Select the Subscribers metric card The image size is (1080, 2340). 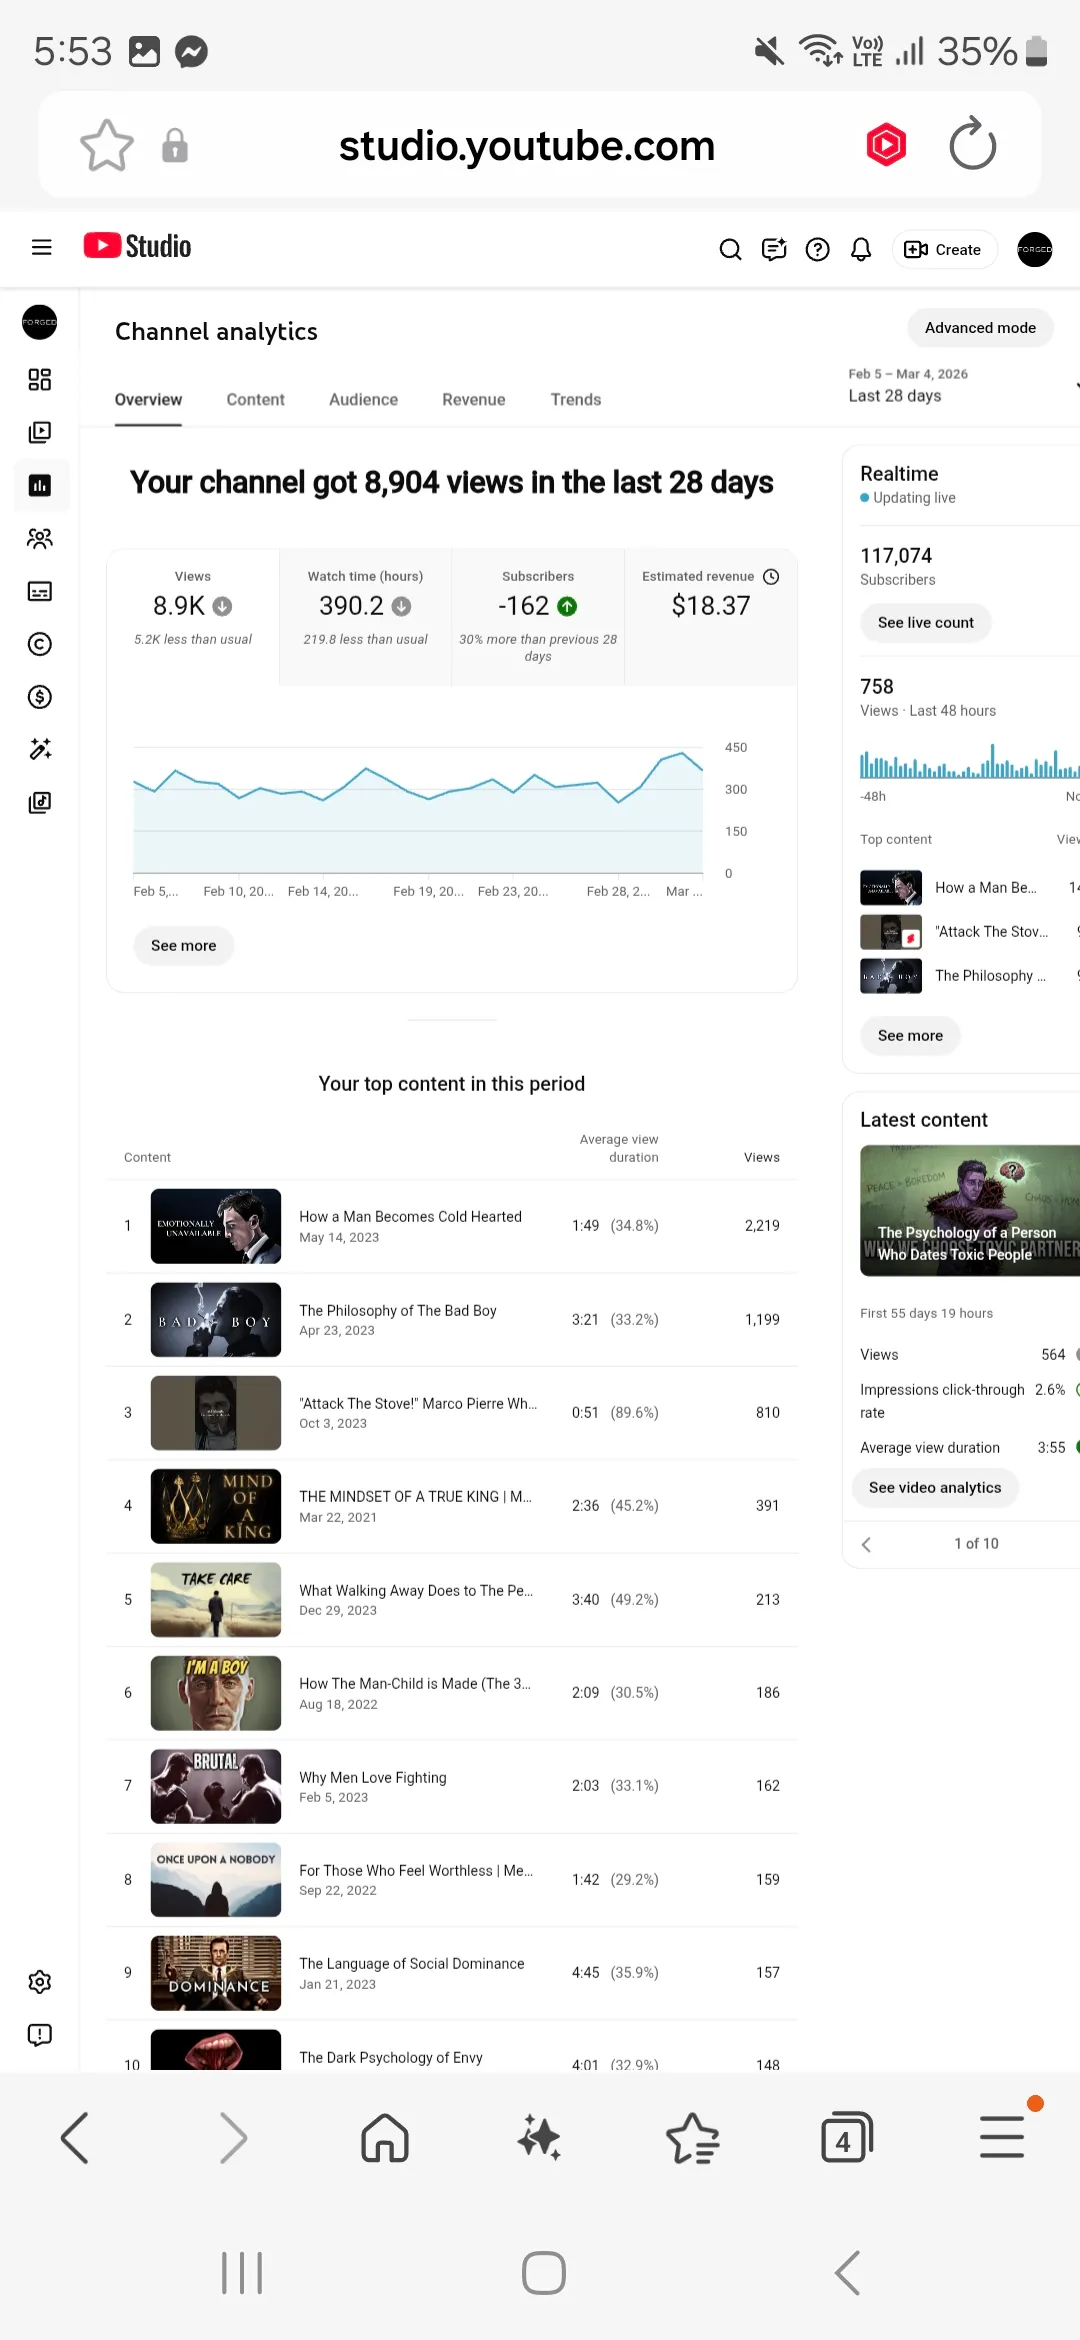pos(538,616)
